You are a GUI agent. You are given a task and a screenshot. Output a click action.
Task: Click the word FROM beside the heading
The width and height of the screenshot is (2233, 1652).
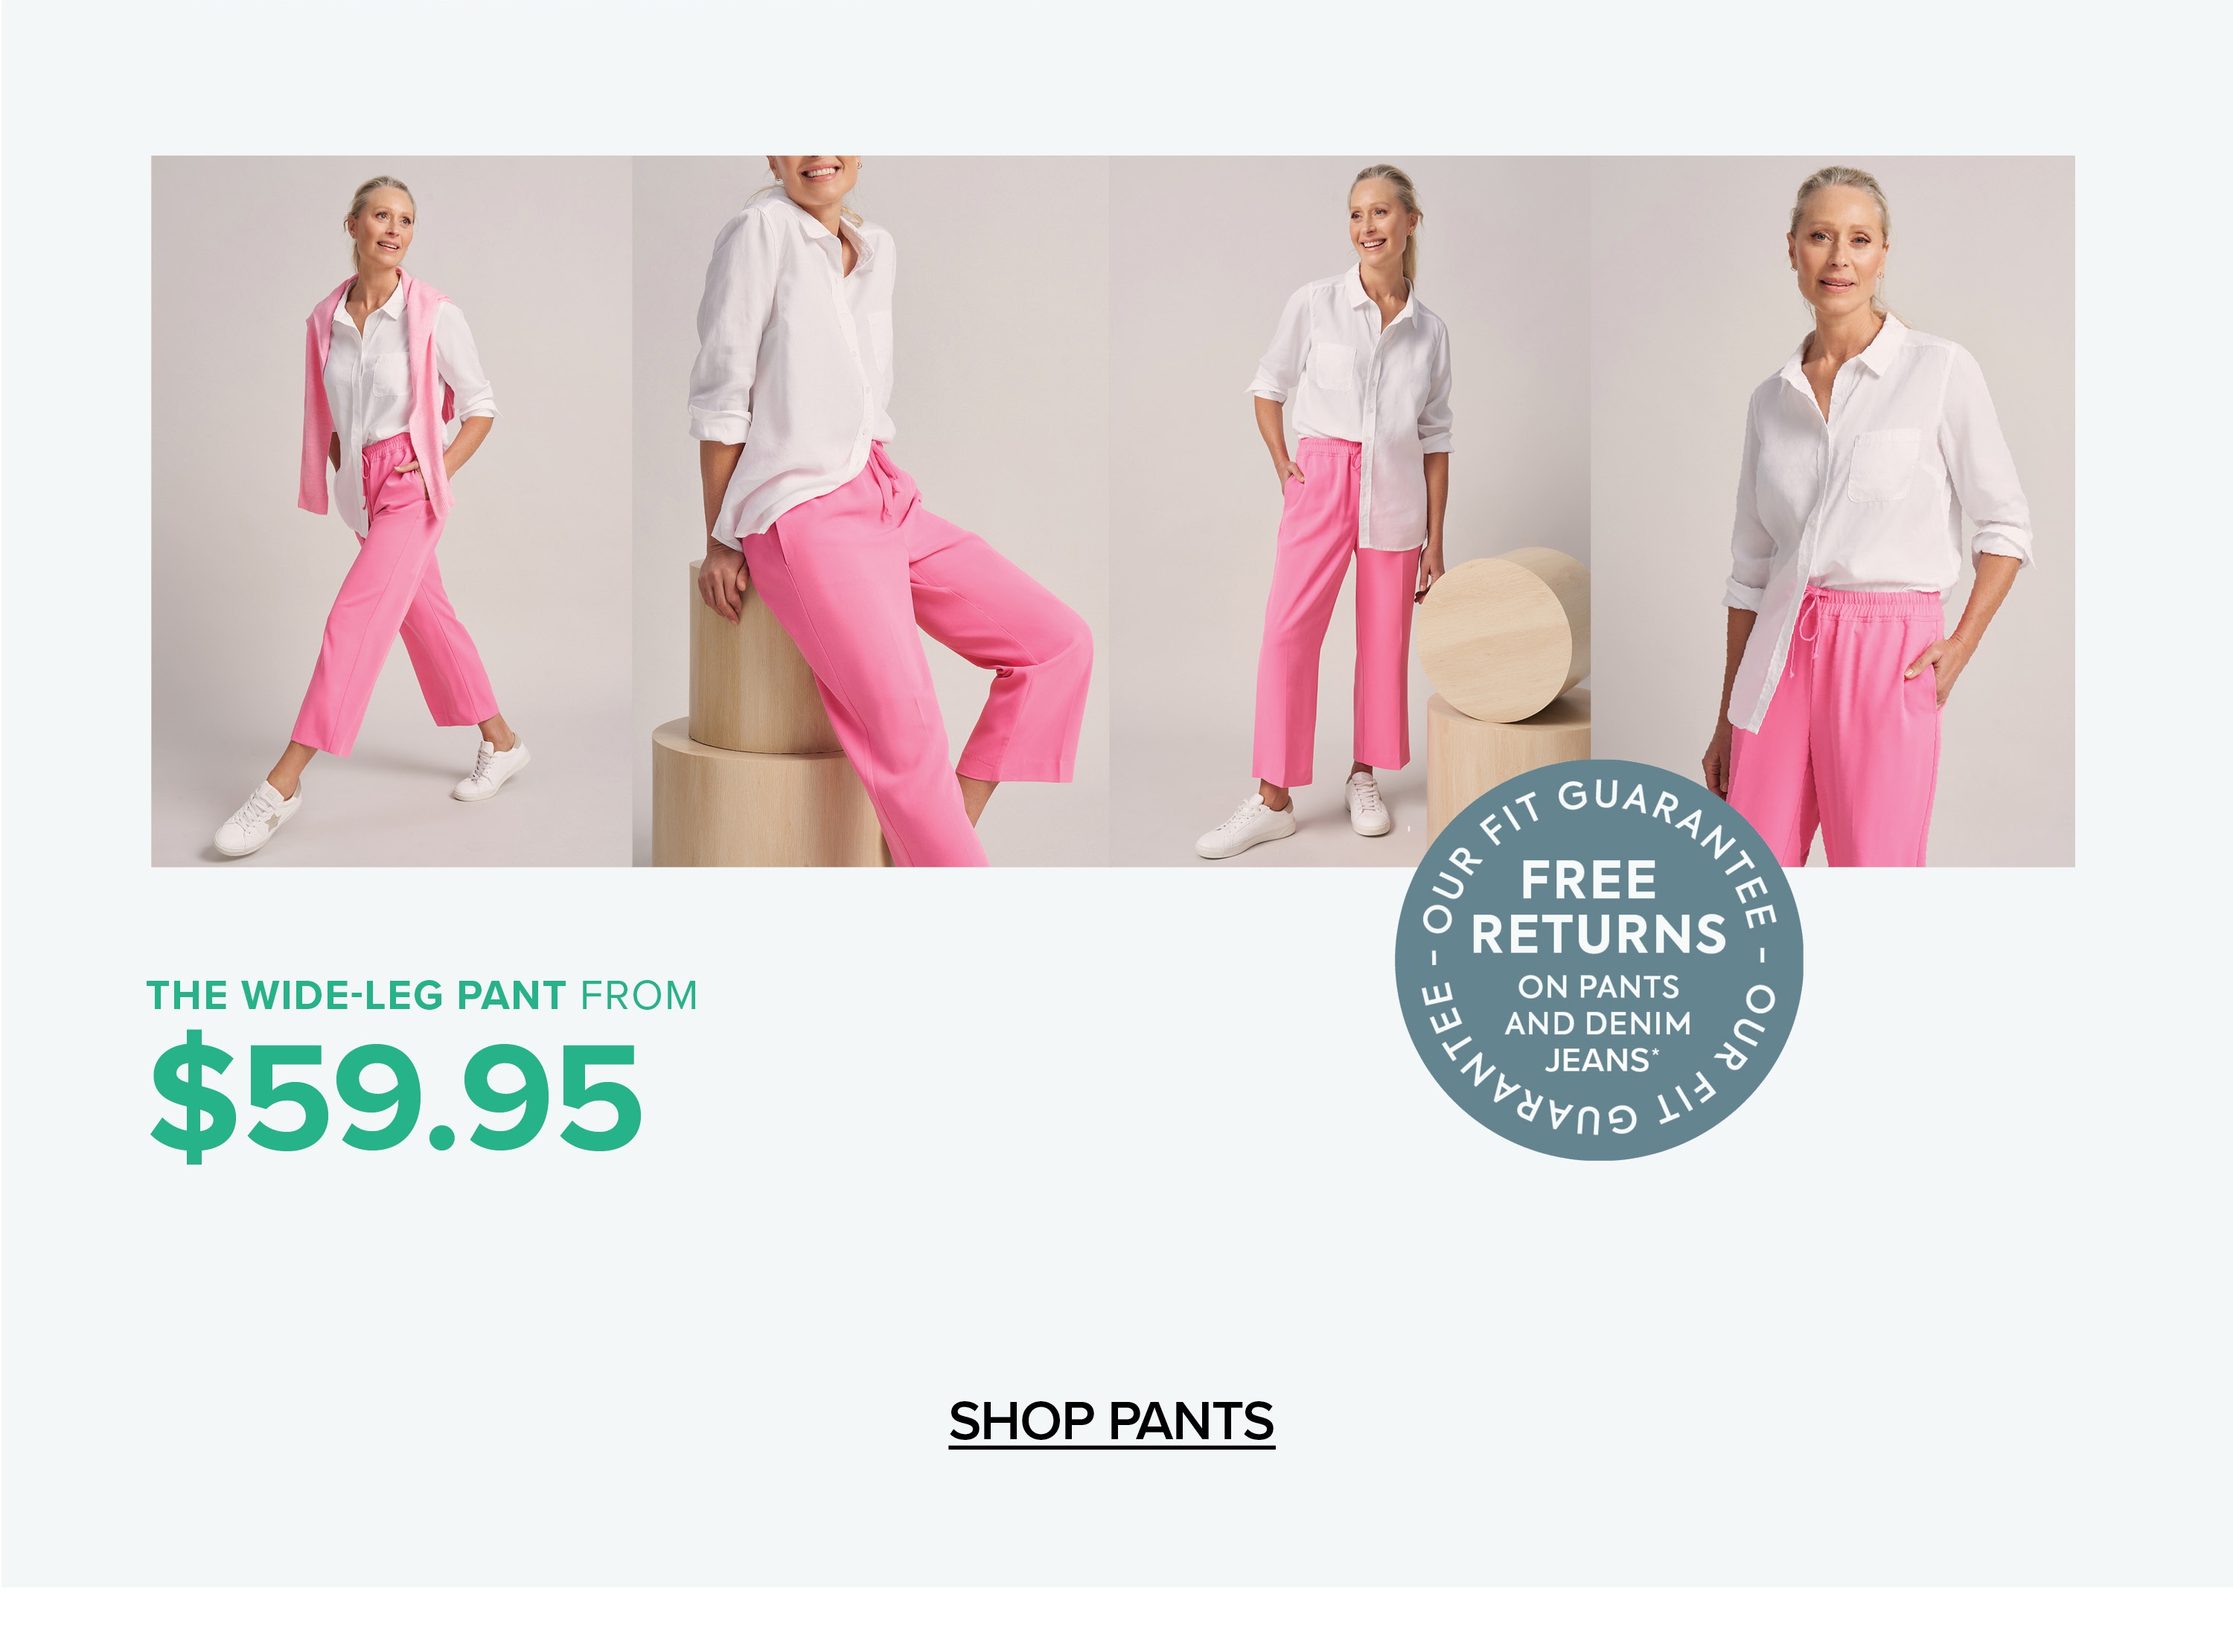(639, 995)
